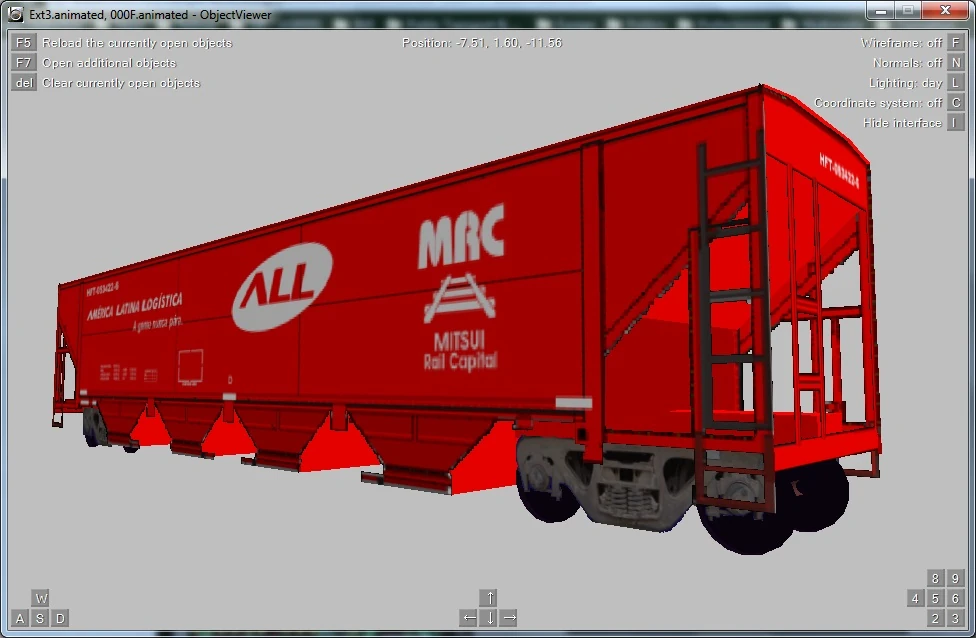
Task: Click the up arrow key icon
Action: tap(489, 598)
